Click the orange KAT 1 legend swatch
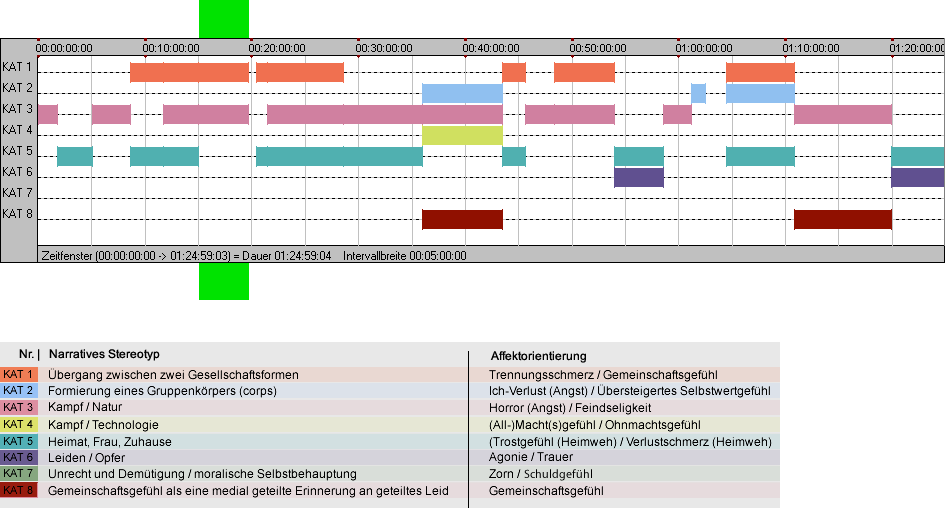Screen dimensions: 945x530 19,374
